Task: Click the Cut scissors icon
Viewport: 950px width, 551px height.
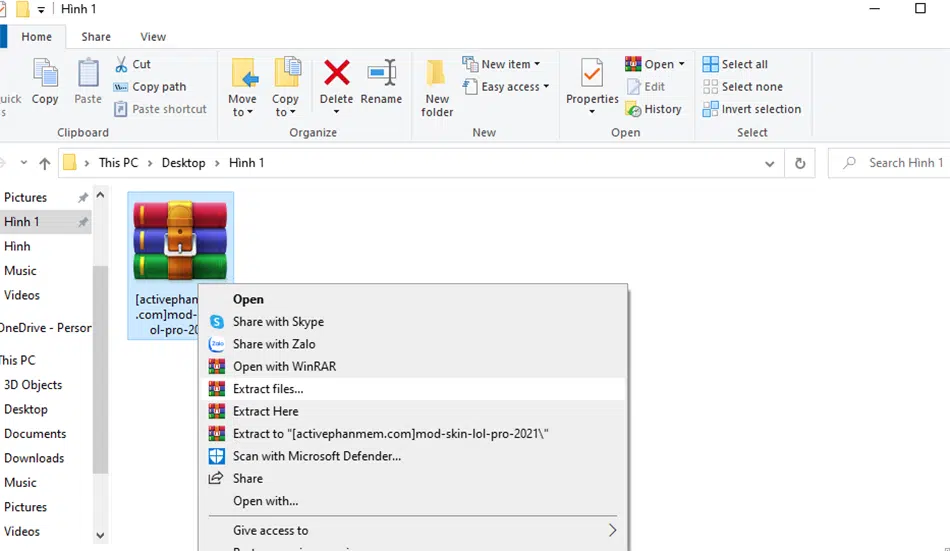Action: tap(121, 64)
